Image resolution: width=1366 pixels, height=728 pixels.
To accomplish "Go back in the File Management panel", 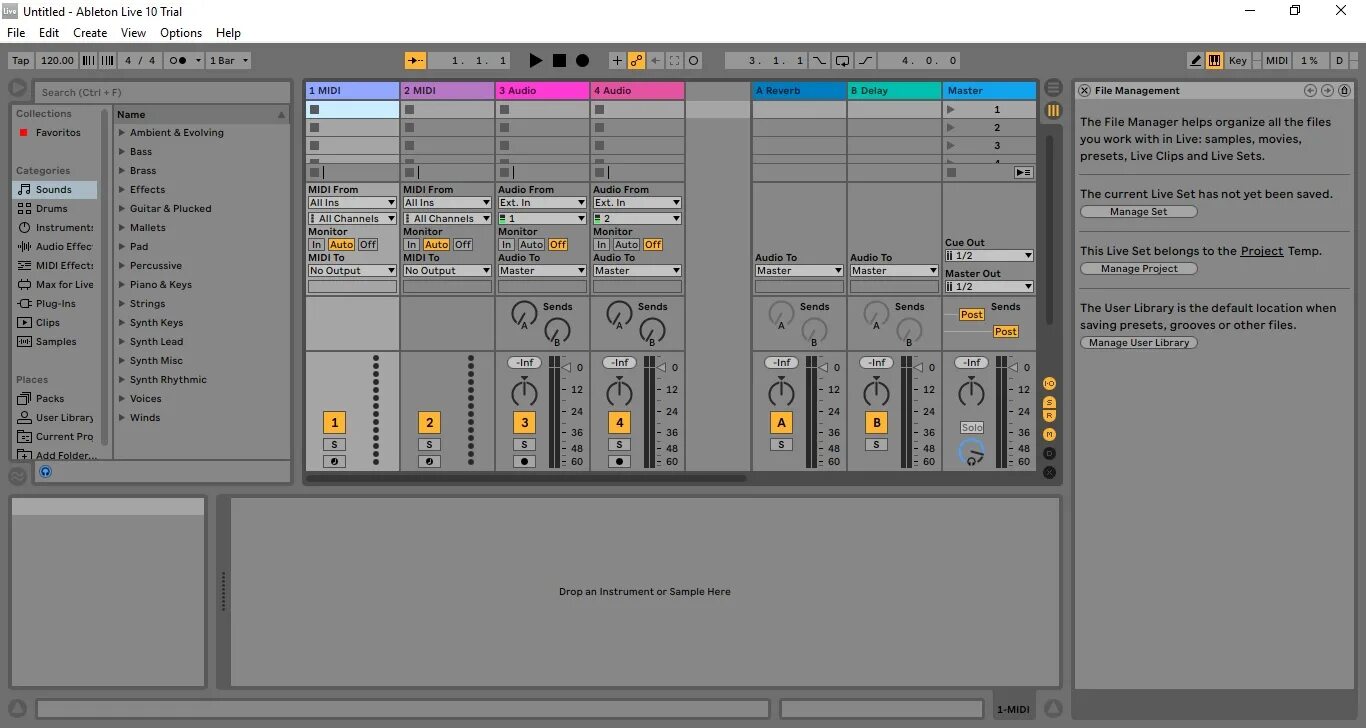I will (1310, 90).
